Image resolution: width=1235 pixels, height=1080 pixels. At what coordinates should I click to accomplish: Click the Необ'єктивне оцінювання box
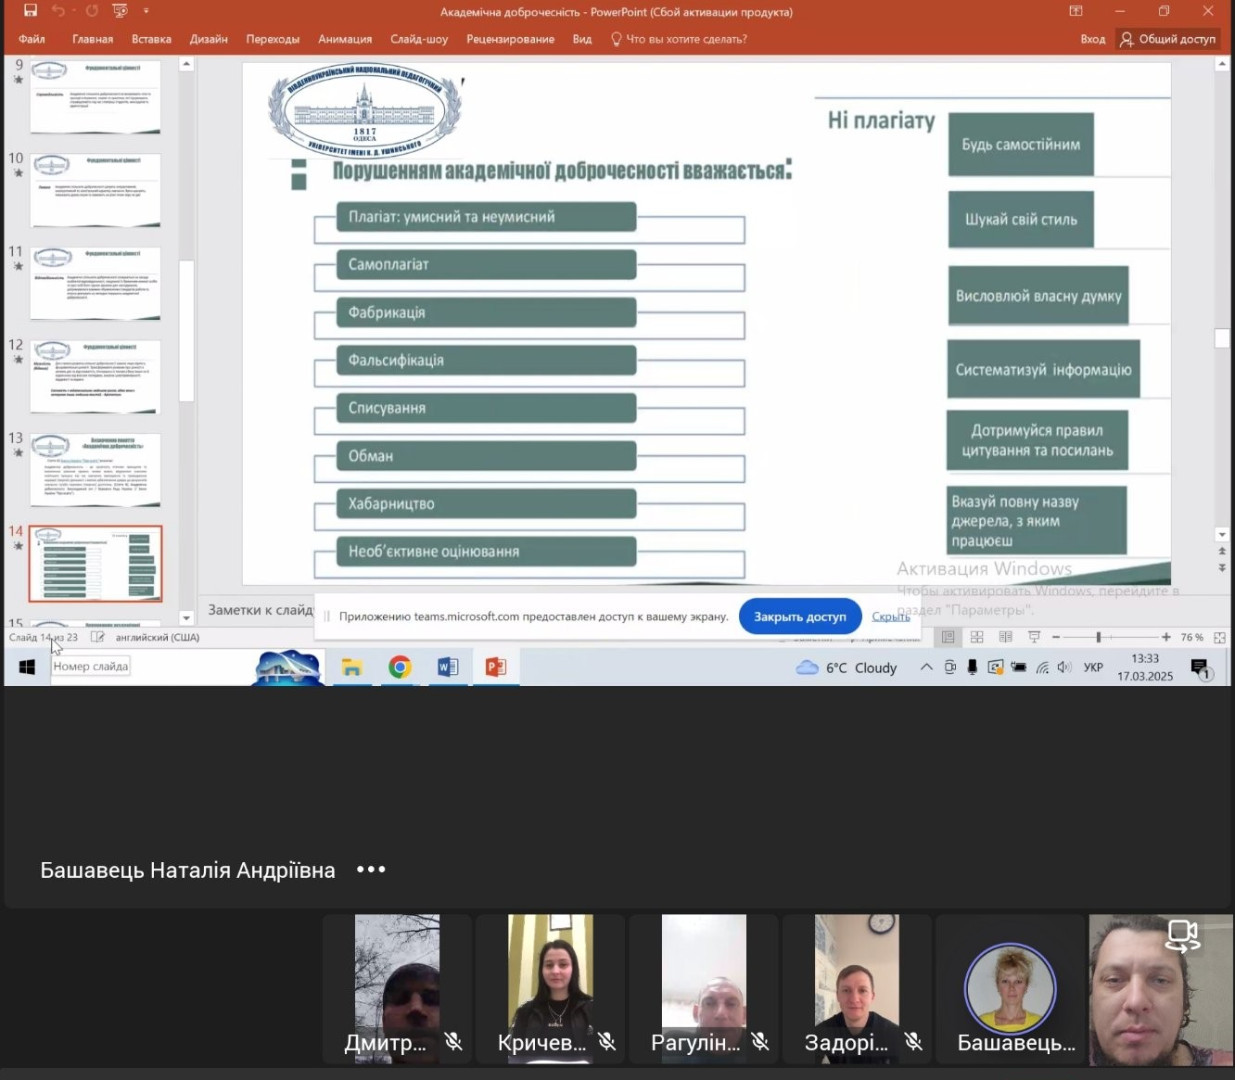(x=486, y=551)
